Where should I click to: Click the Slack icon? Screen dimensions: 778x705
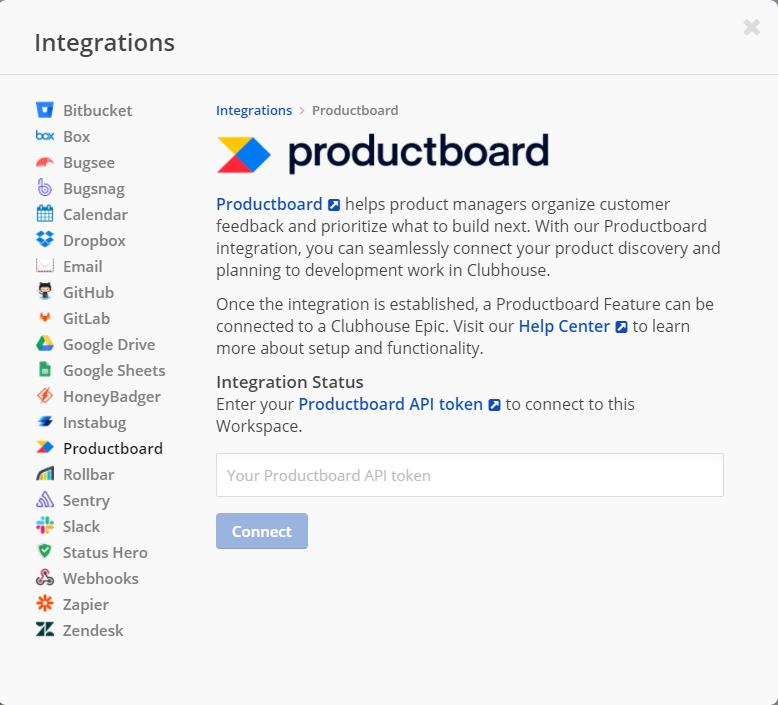coord(45,525)
